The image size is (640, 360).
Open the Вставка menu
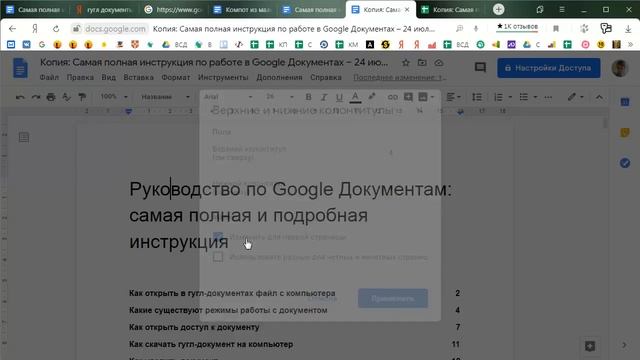138,78
